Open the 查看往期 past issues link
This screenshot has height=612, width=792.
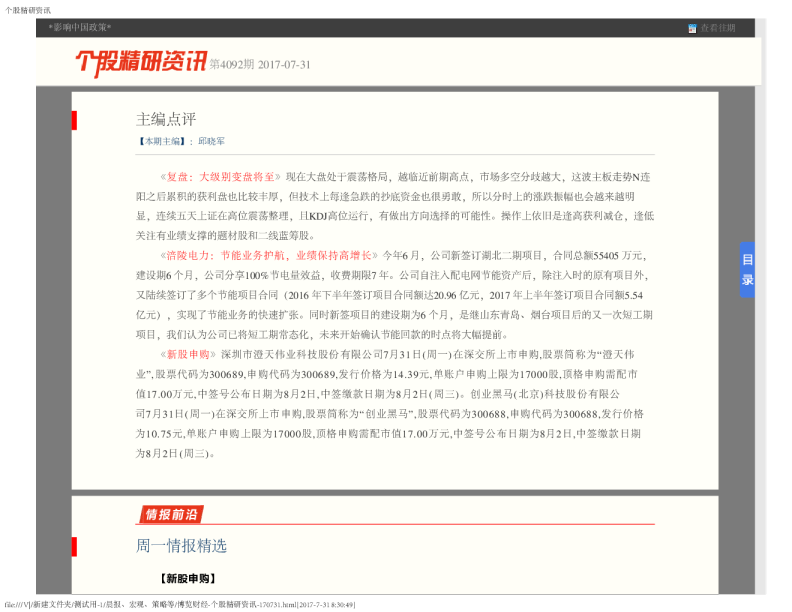(x=717, y=28)
